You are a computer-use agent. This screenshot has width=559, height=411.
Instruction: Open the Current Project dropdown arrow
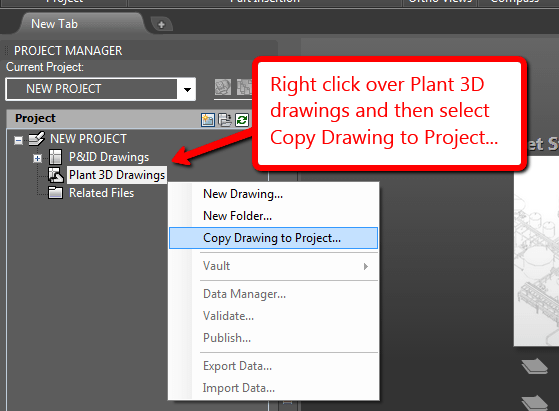pos(187,89)
